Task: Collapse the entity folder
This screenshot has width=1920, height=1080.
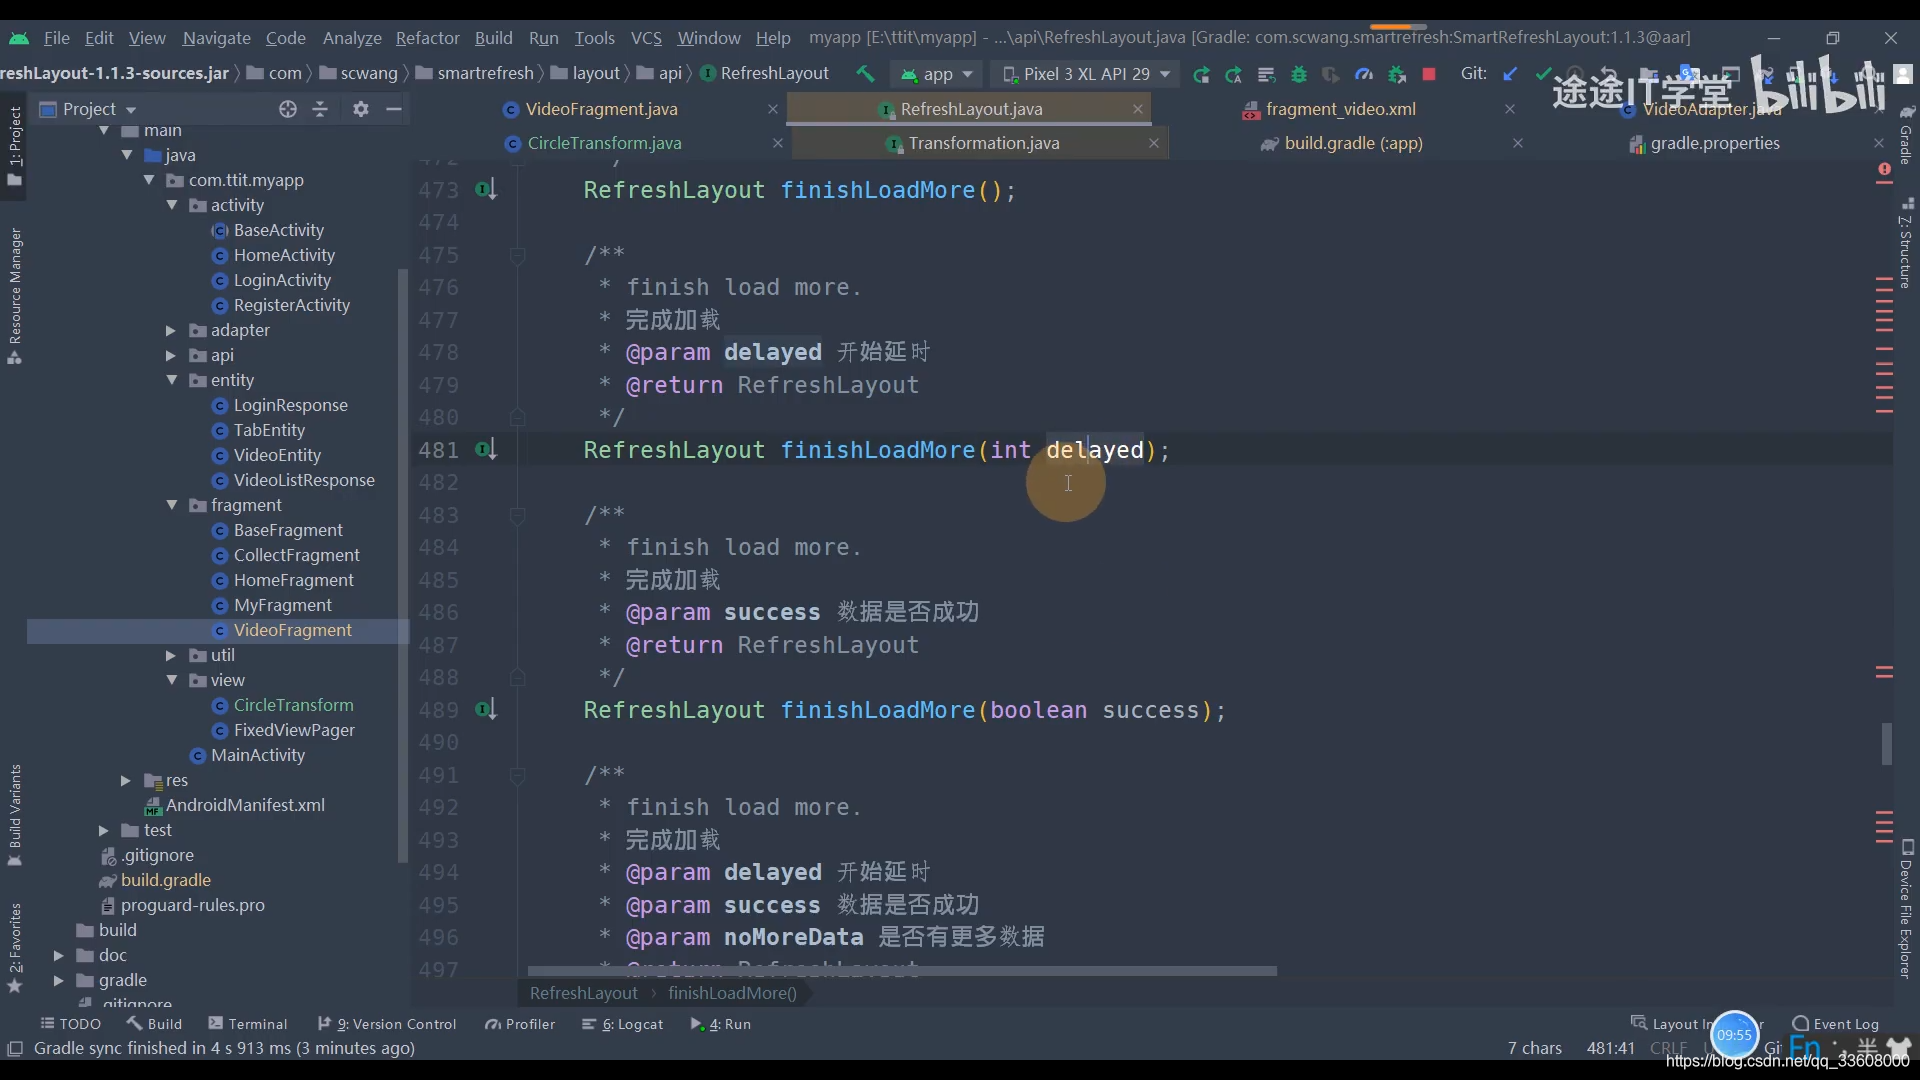Action: pos(172,380)
